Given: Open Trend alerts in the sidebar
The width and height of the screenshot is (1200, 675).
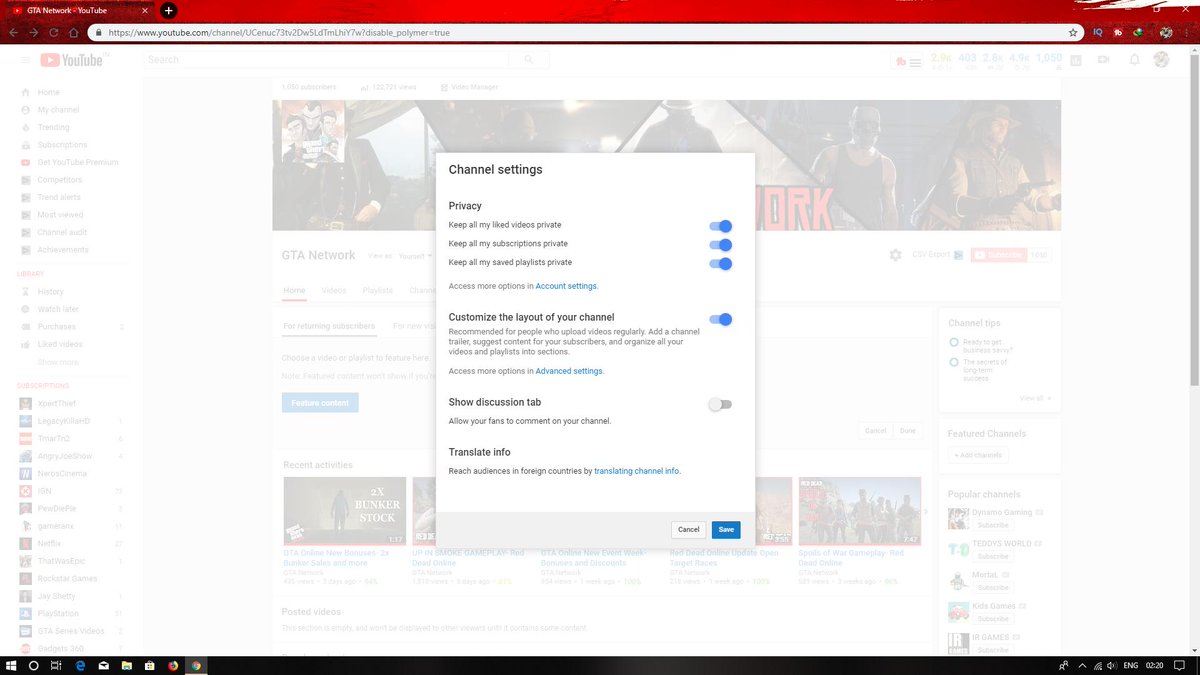Looking at the screenshot, I should 59,197.
